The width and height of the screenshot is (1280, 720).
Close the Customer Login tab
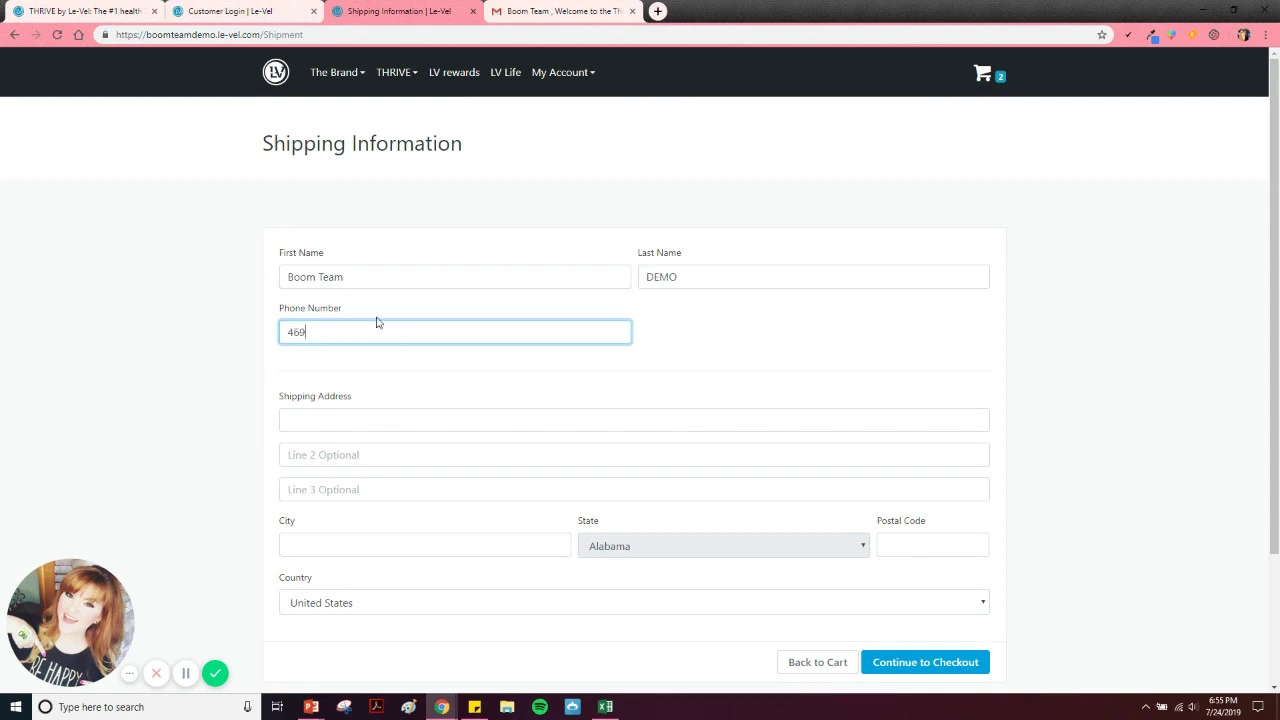(x=314, y=11)
